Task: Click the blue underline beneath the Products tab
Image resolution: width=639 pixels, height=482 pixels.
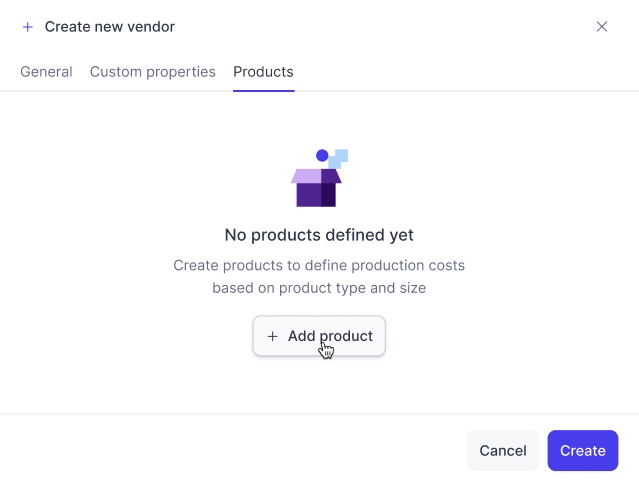Action: point(264,91)
